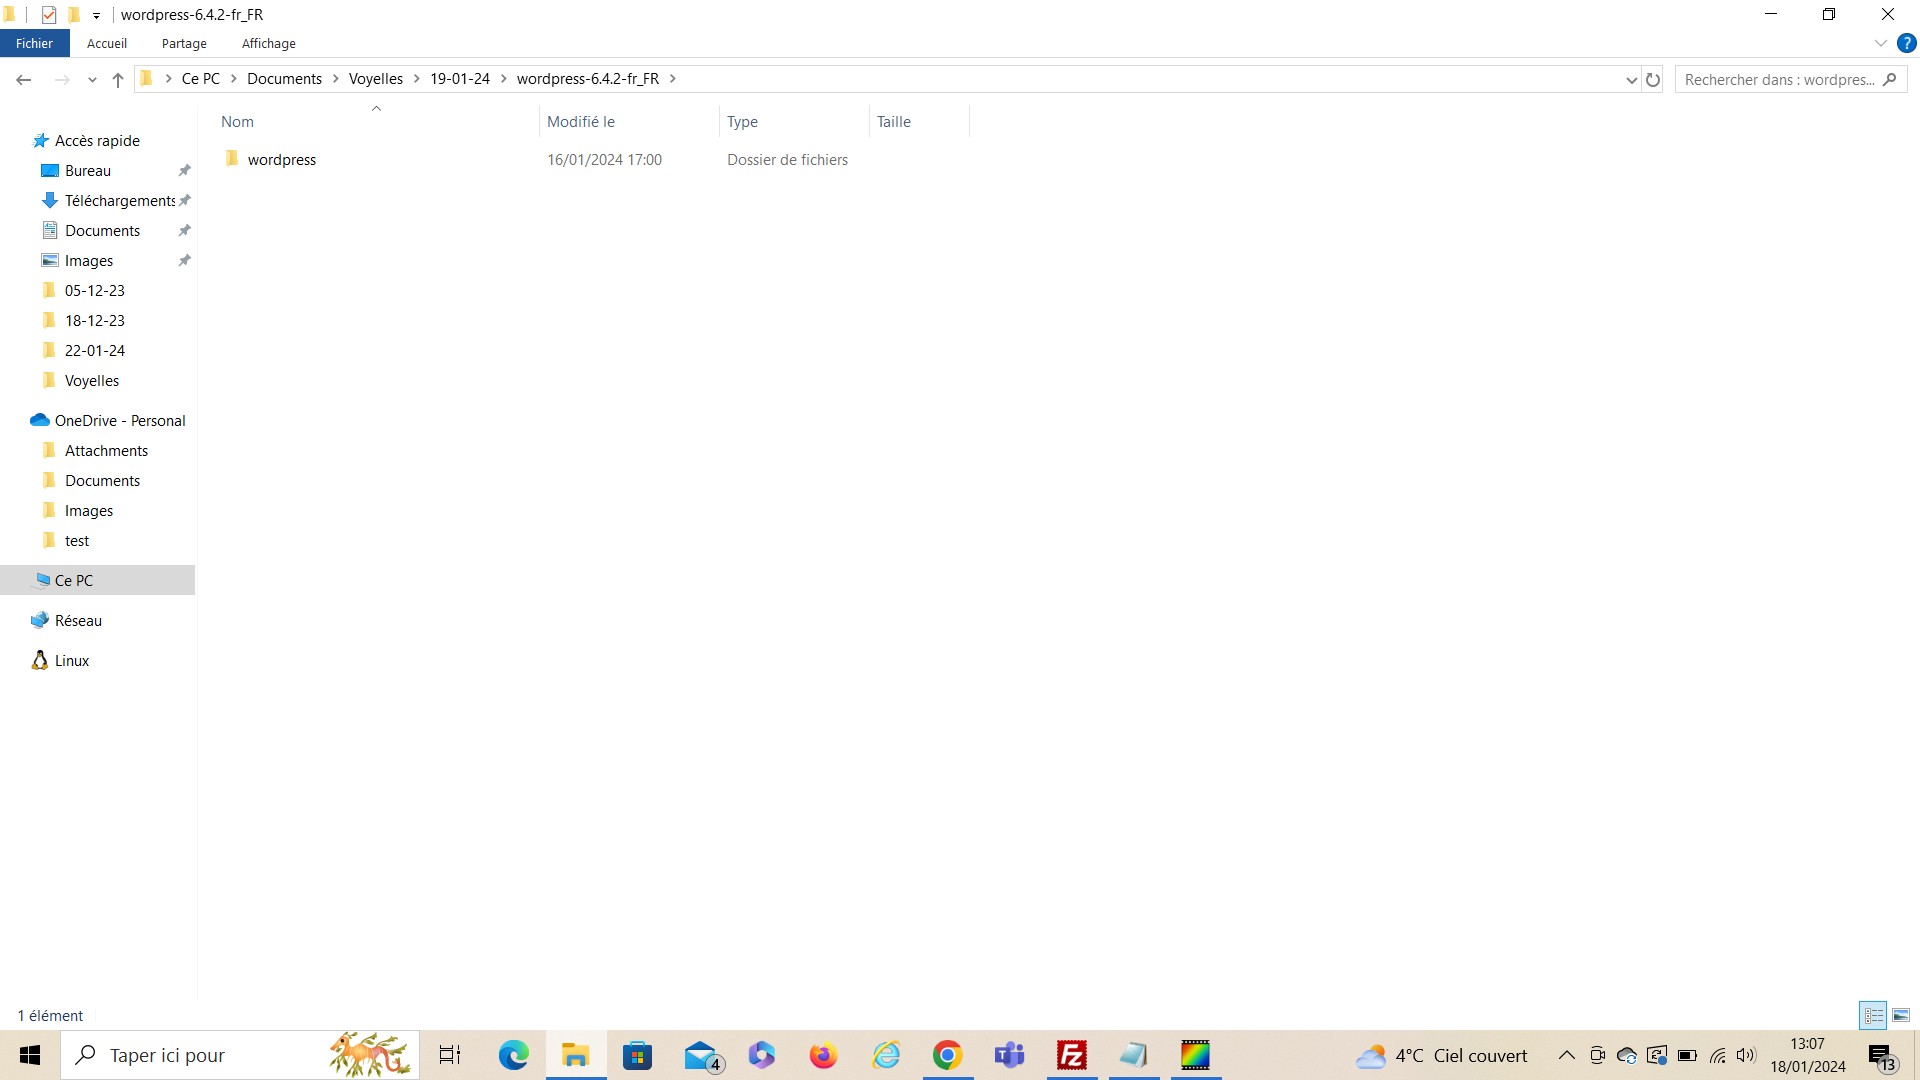This screenshot has width=1920, height=1080.
Task: Open the Quick Access Toolbar customize dropdown
Action: point(96,16)
